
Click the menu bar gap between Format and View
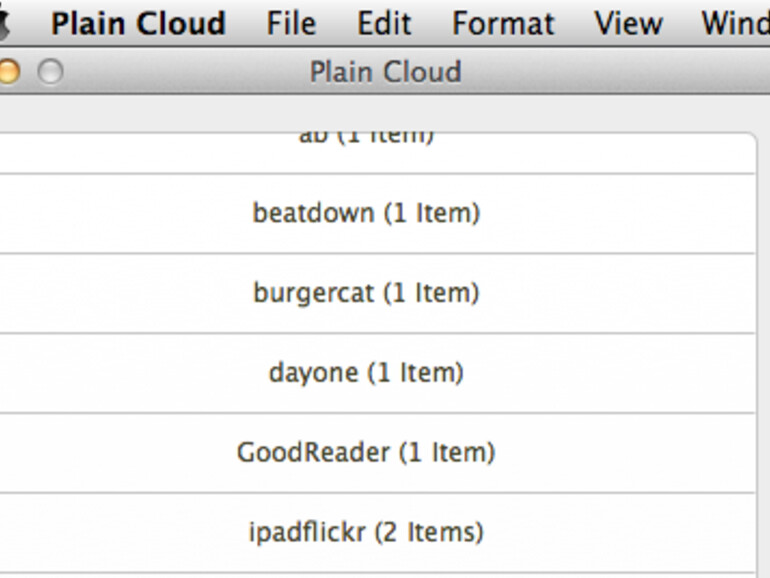[x=574, y=23]
